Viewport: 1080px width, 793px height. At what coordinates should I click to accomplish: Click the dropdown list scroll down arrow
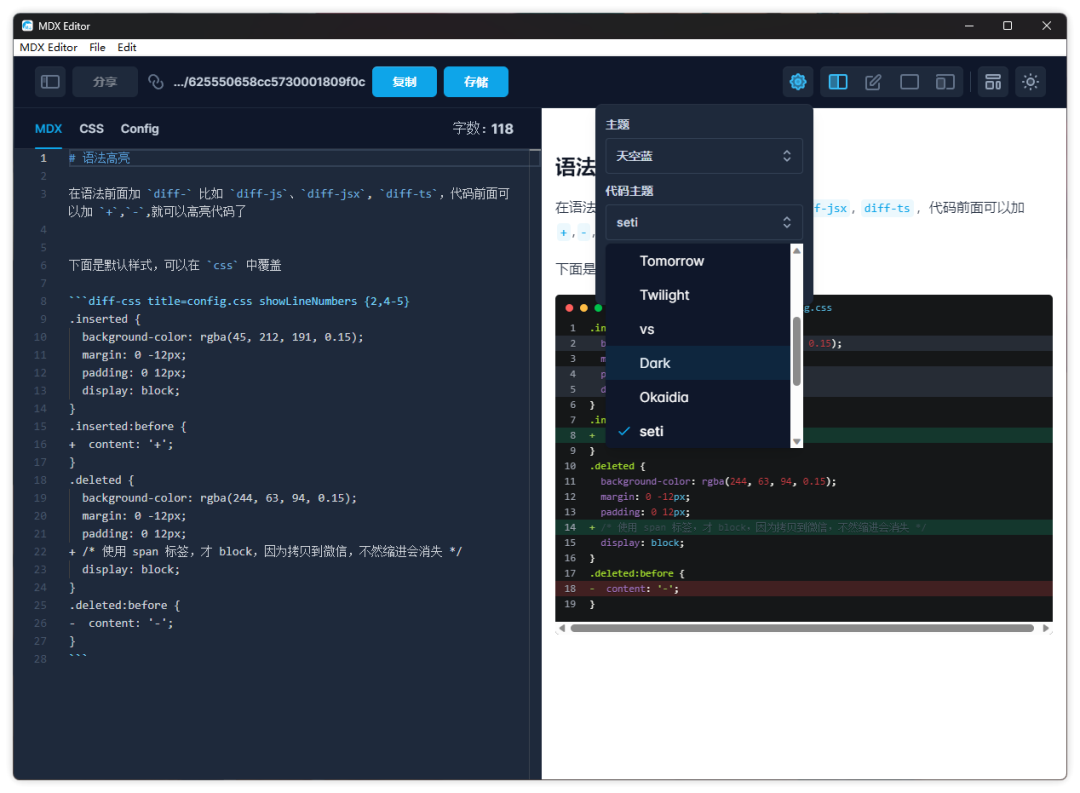pyautogui.click(x=796, y=442)
